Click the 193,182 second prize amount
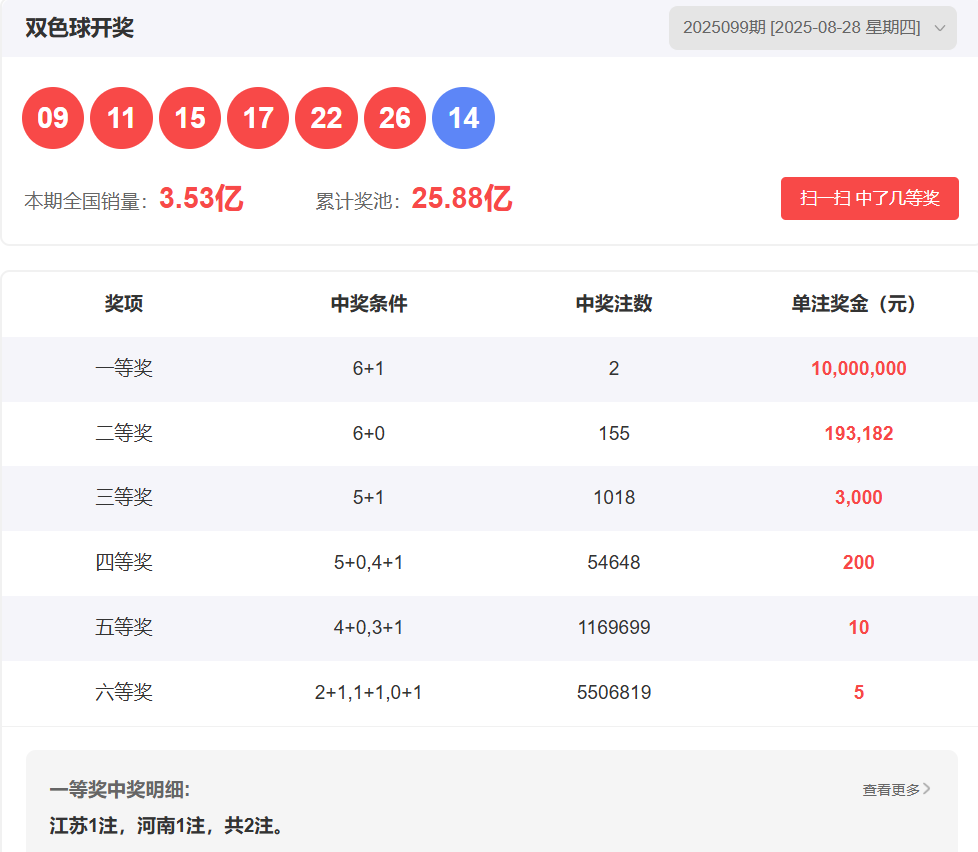This screenshot has height=852, width=978. [858, 434]
